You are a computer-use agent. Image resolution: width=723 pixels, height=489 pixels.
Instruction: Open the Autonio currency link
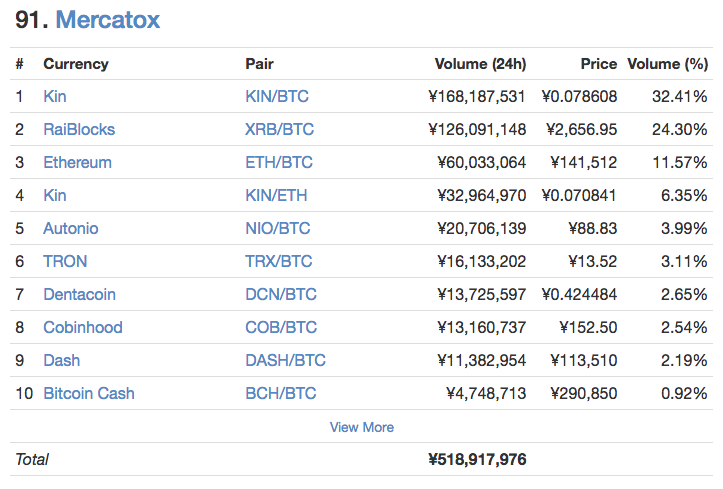tap(71, 229)
